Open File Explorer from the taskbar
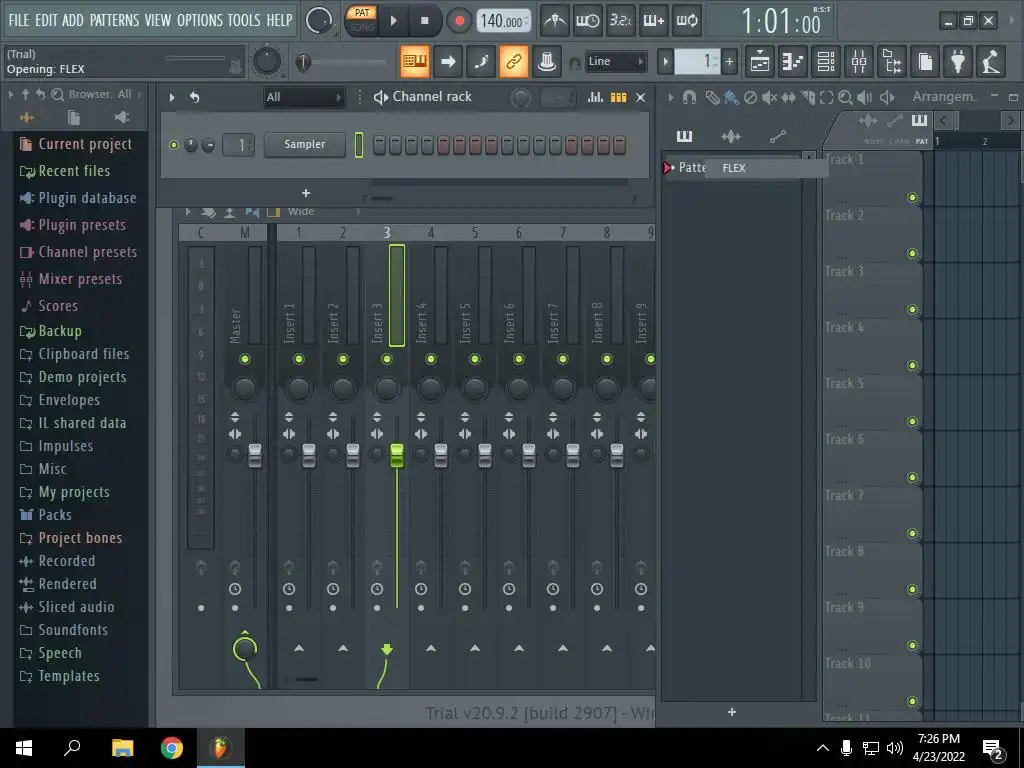 tap(122, 748)
